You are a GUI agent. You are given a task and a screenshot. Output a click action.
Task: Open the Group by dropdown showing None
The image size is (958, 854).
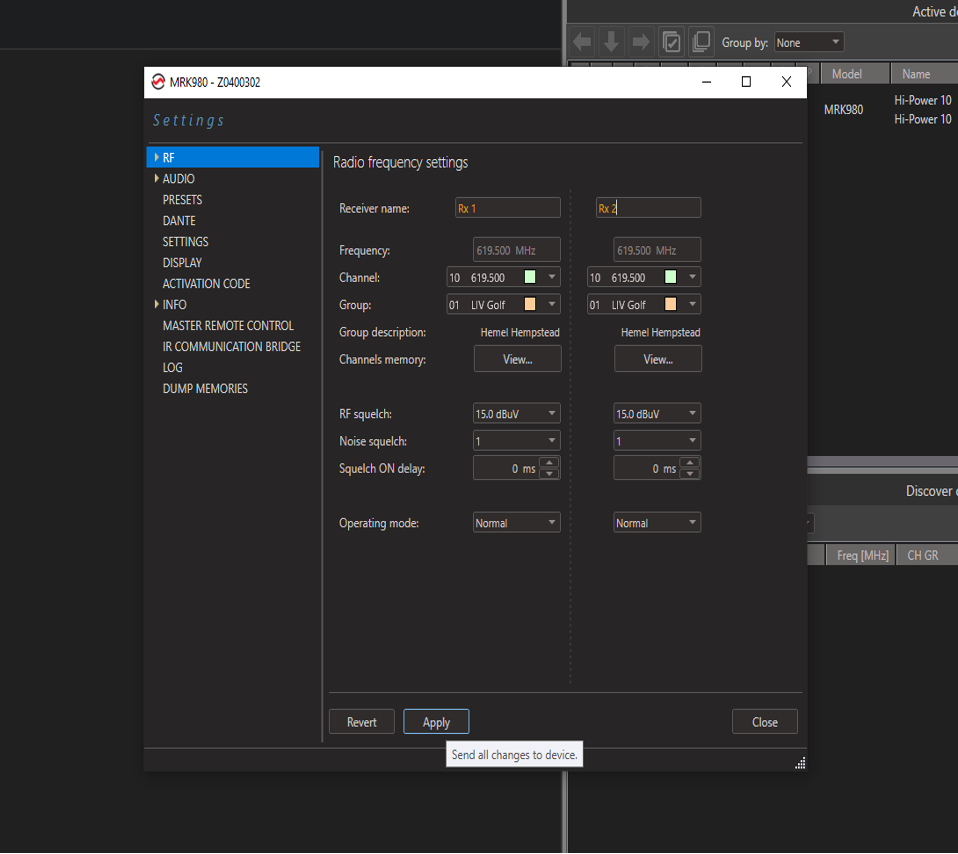(x=808, y=43)
